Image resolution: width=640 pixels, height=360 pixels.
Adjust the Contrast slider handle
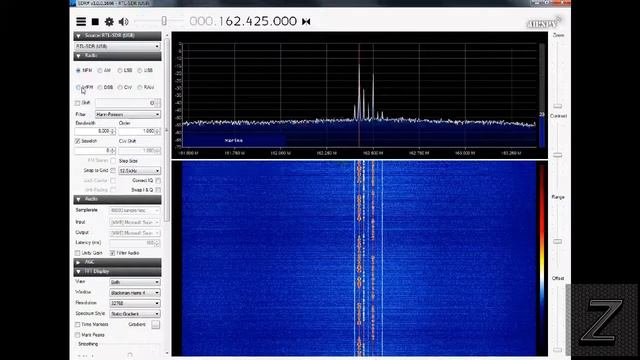(x=558, y=156)
